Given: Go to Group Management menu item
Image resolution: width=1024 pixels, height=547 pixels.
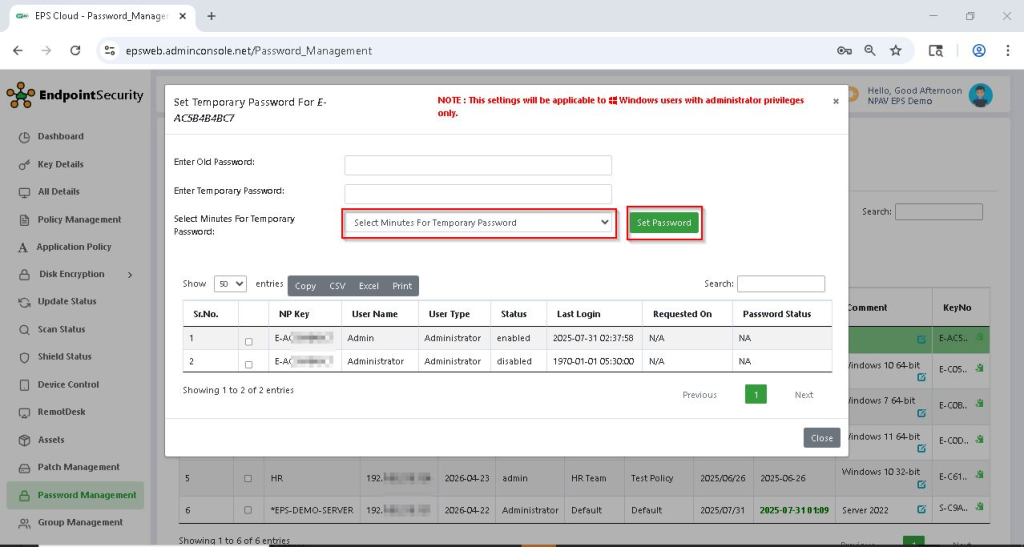Looking at the screenshot, I should [x=80, y=522].
